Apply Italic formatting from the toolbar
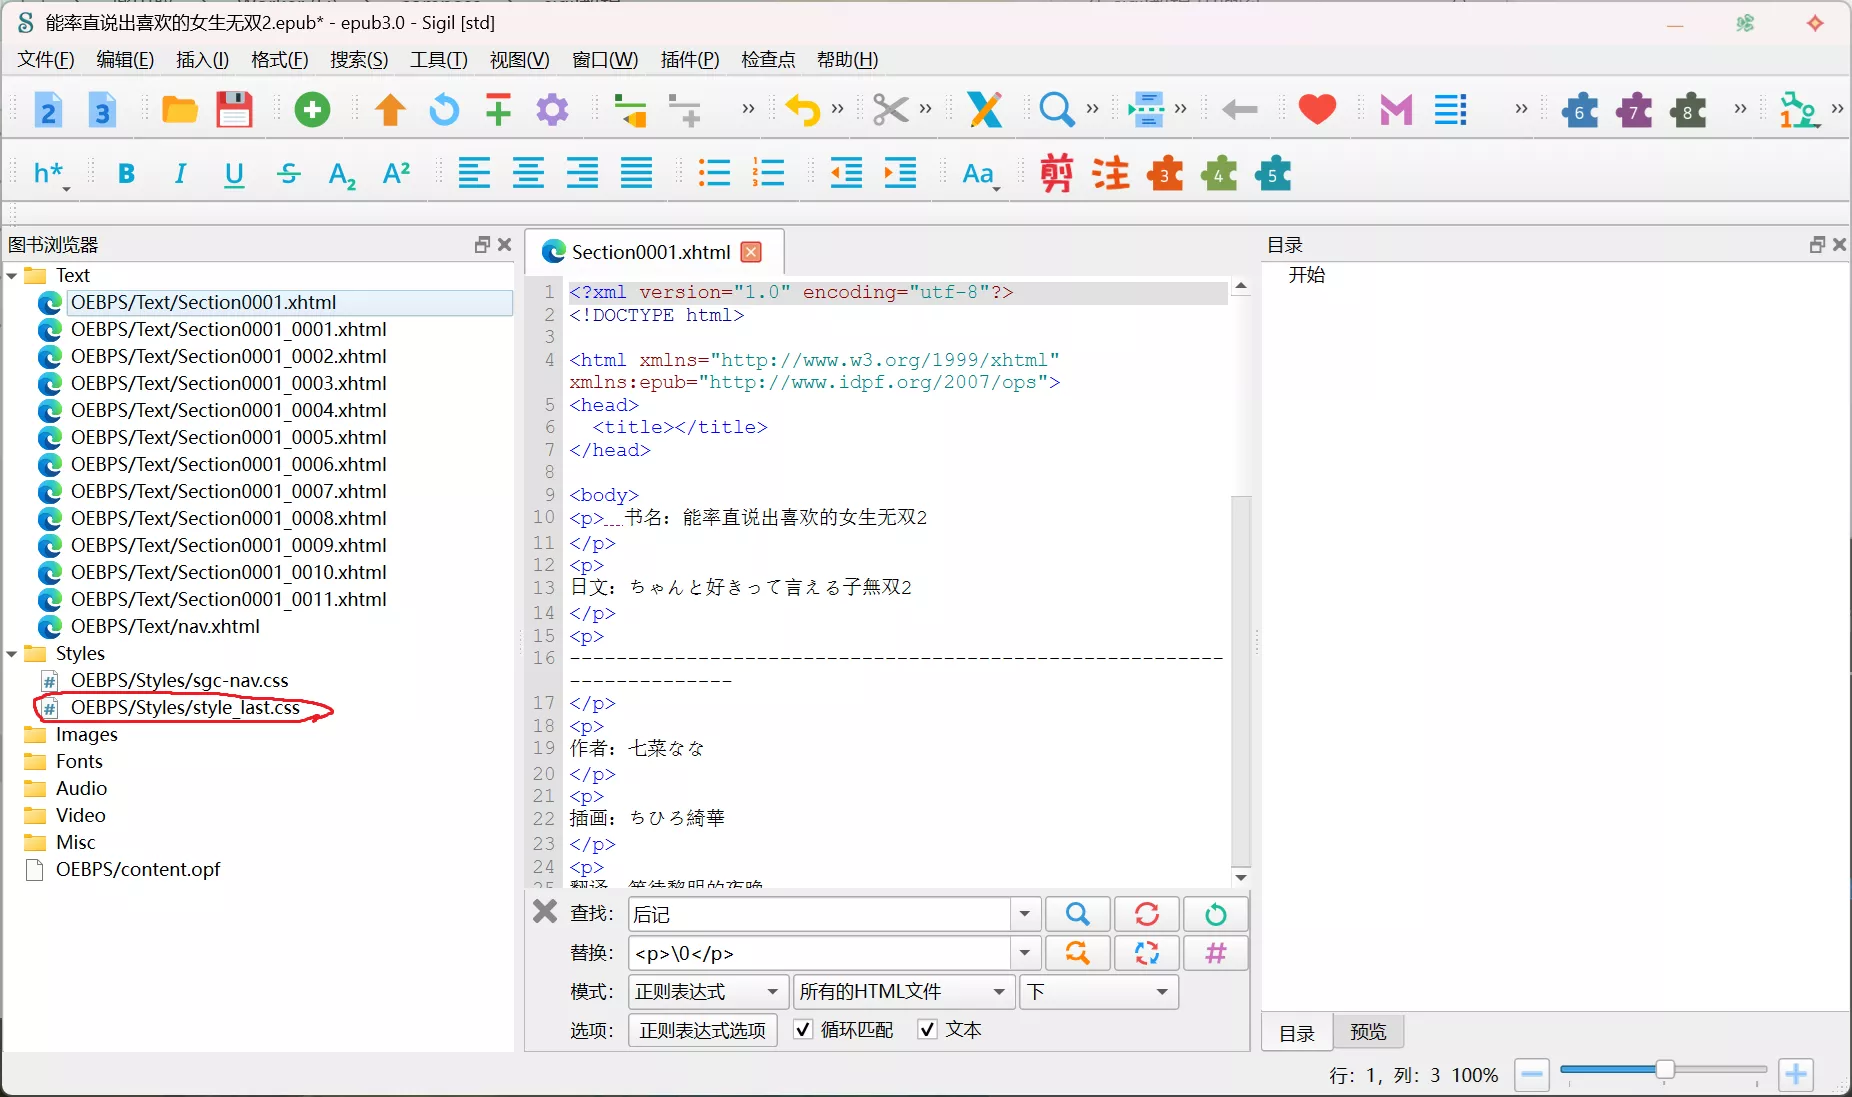 [180, 174]
